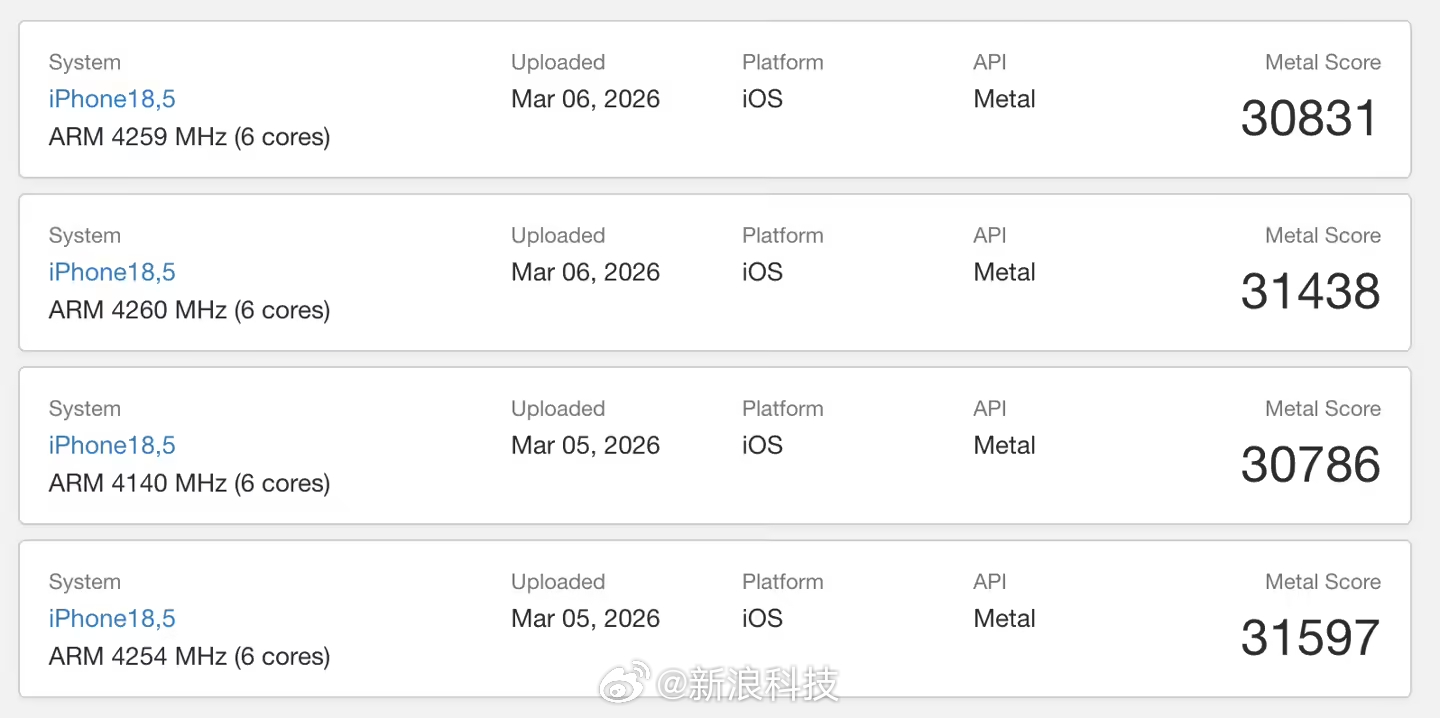1440x718 pixels.
Task: Click Metal API value in second card
Action: coord(1004,272)
